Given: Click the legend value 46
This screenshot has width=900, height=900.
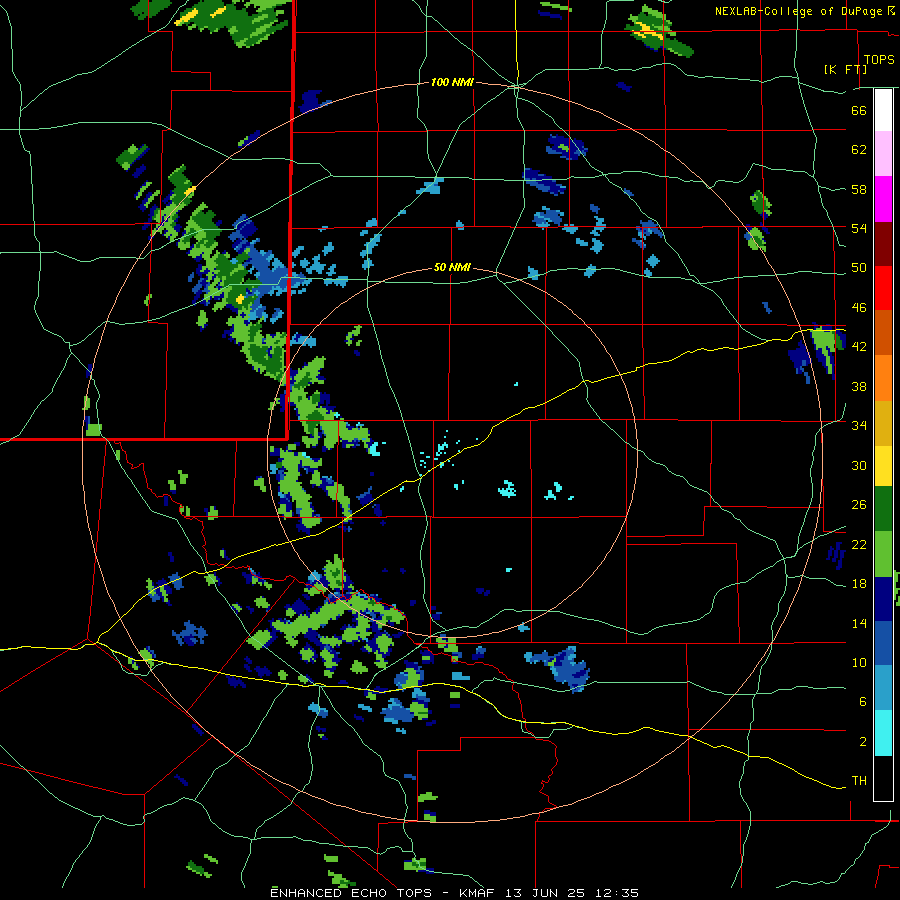Looking at the screenshot, I should (x=859, y=308).
